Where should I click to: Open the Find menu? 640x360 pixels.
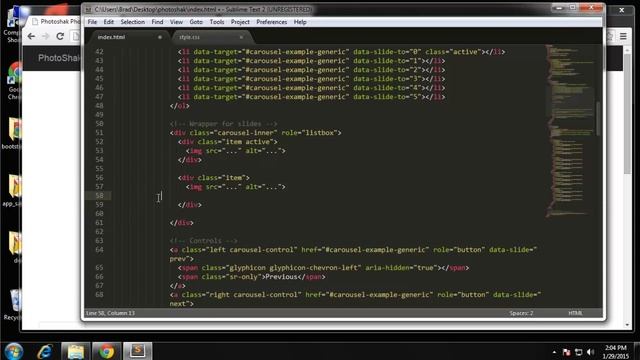[x=157, y=22]
